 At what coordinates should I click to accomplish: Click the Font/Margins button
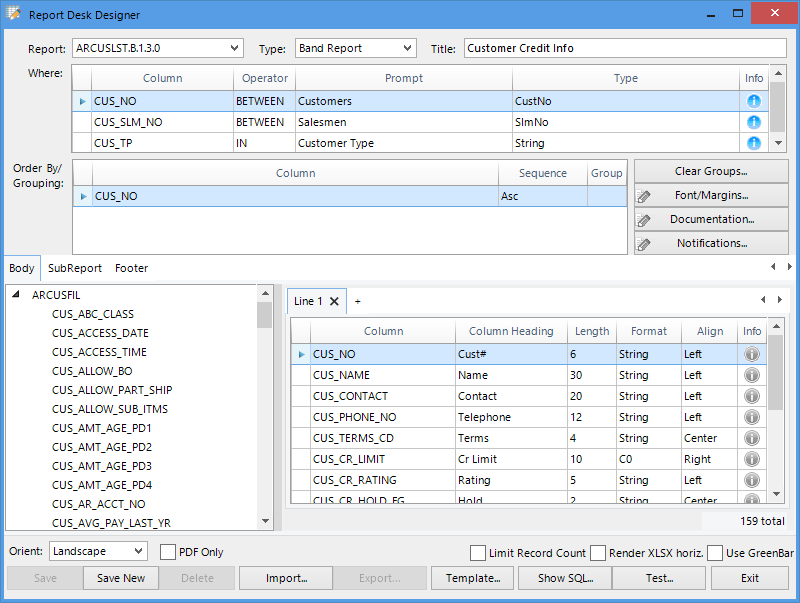[x=711, y=195]
